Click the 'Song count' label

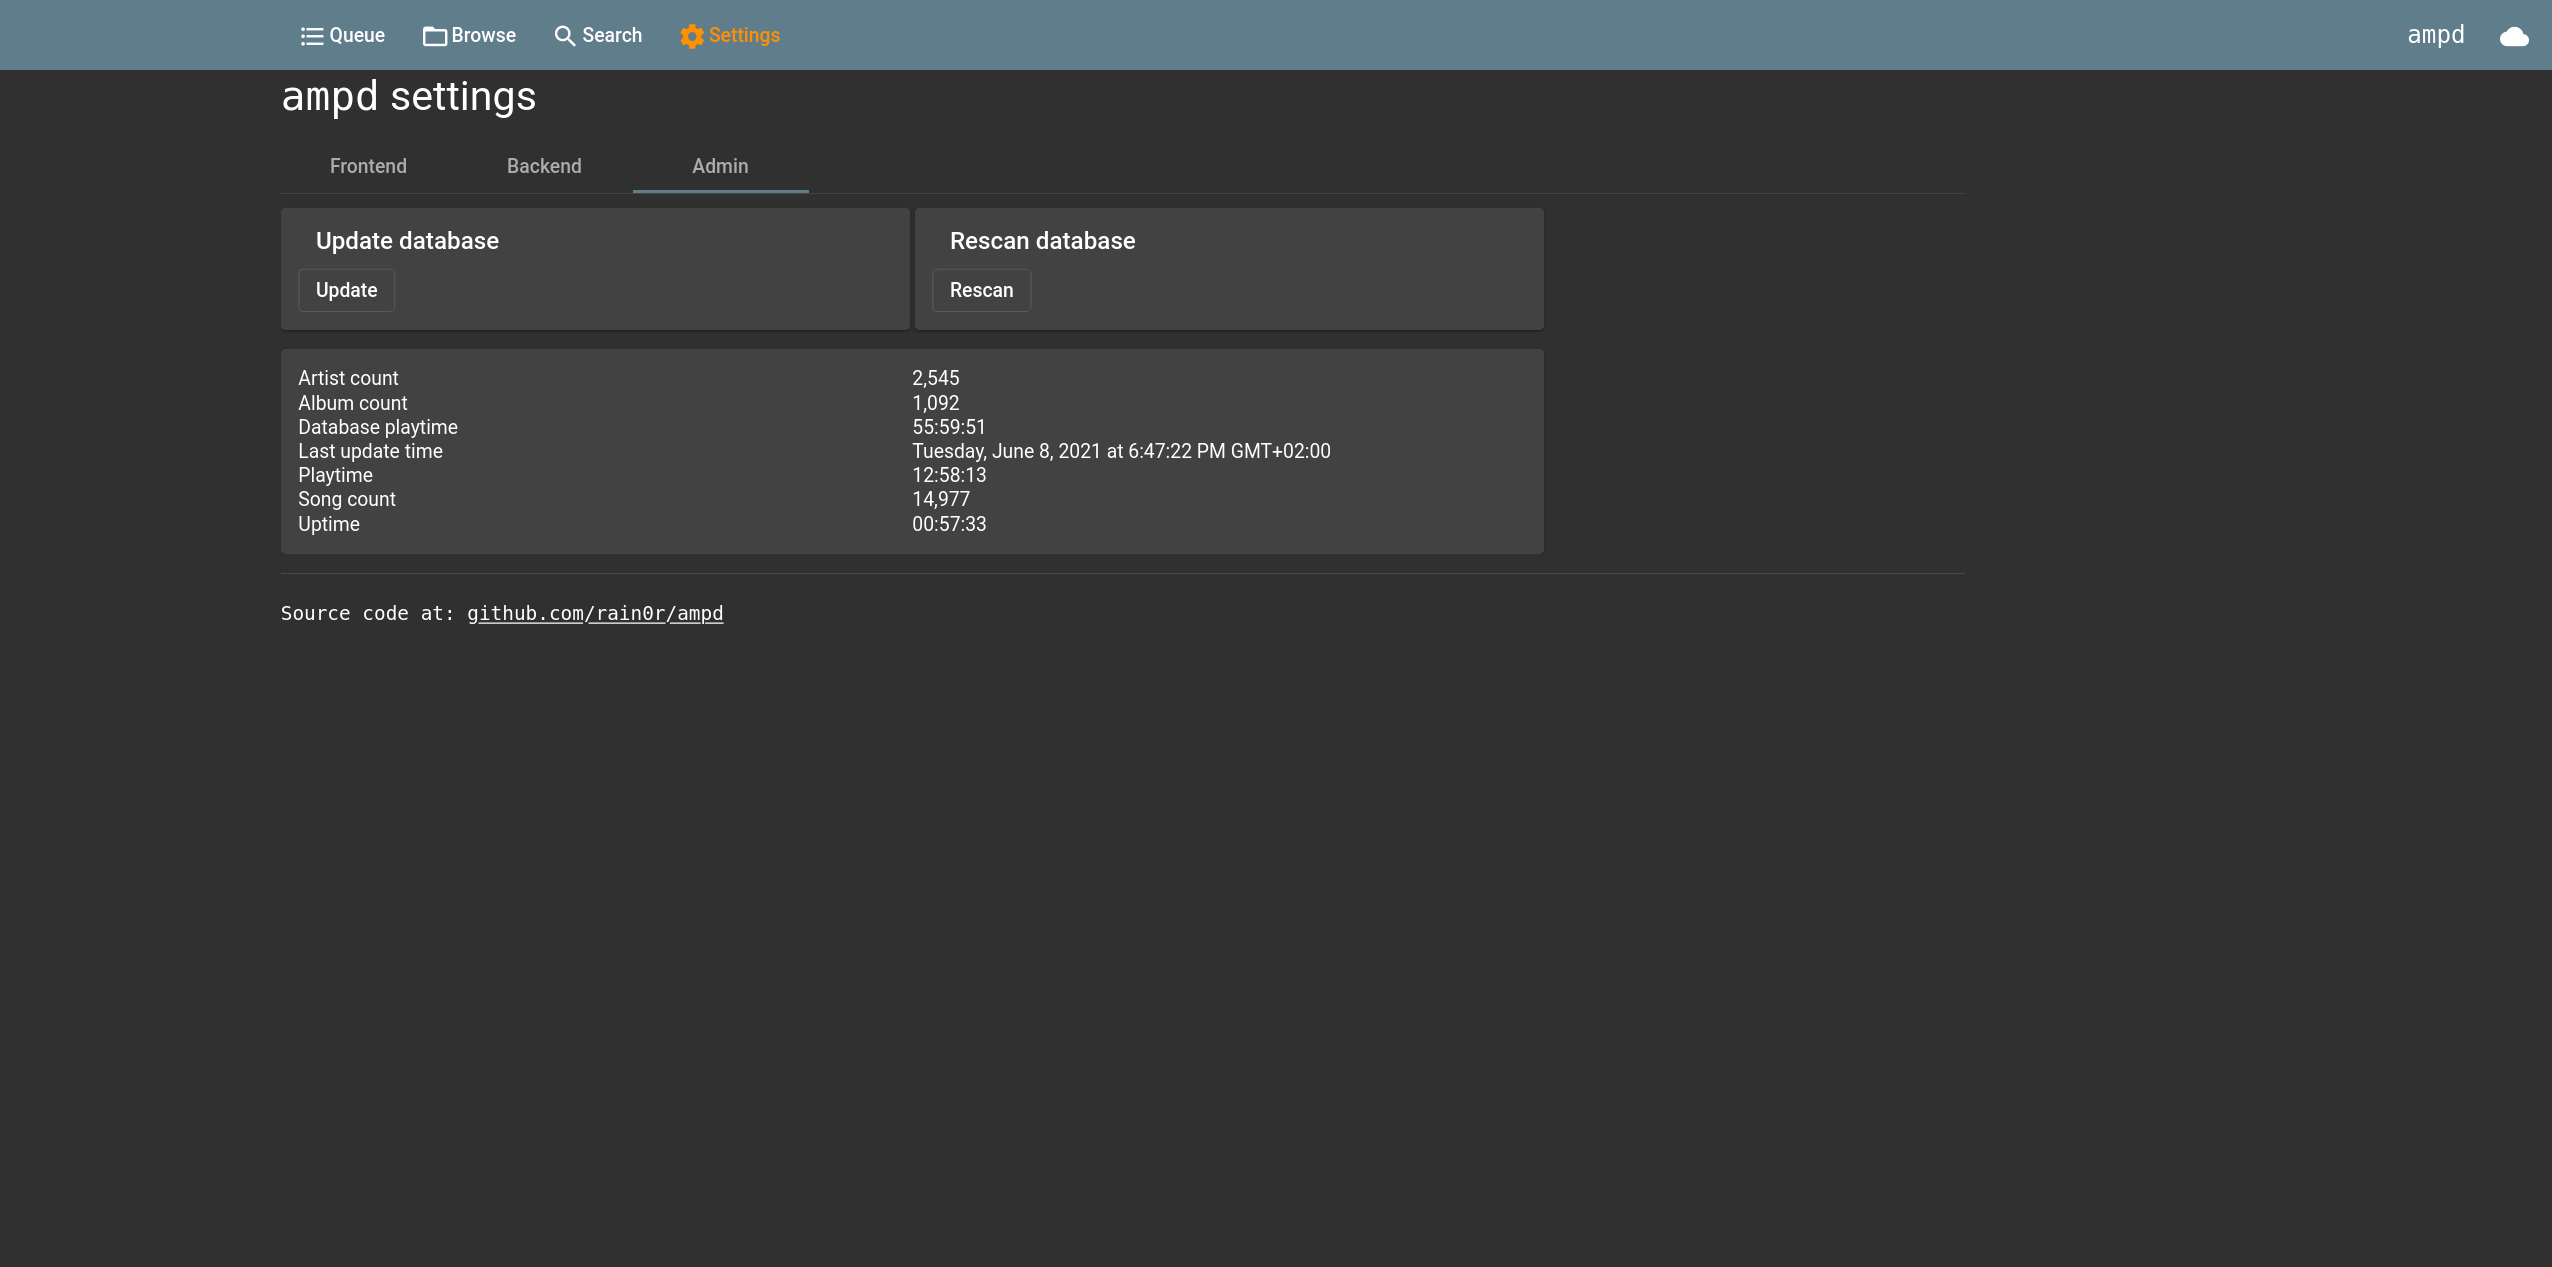coord(347,499)
